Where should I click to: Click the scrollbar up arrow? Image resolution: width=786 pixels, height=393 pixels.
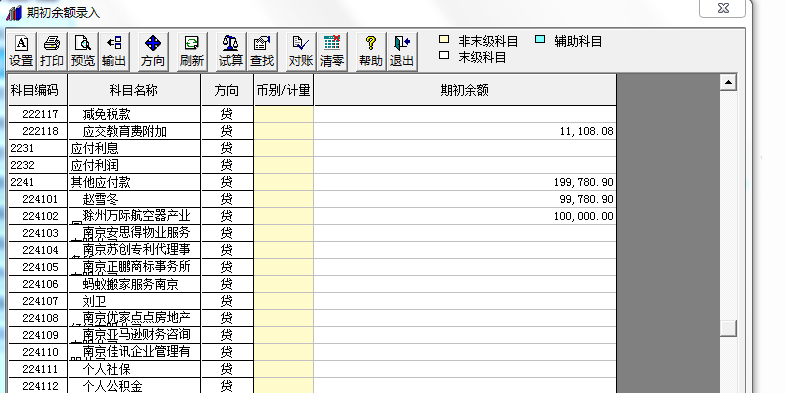click(728, 82)
